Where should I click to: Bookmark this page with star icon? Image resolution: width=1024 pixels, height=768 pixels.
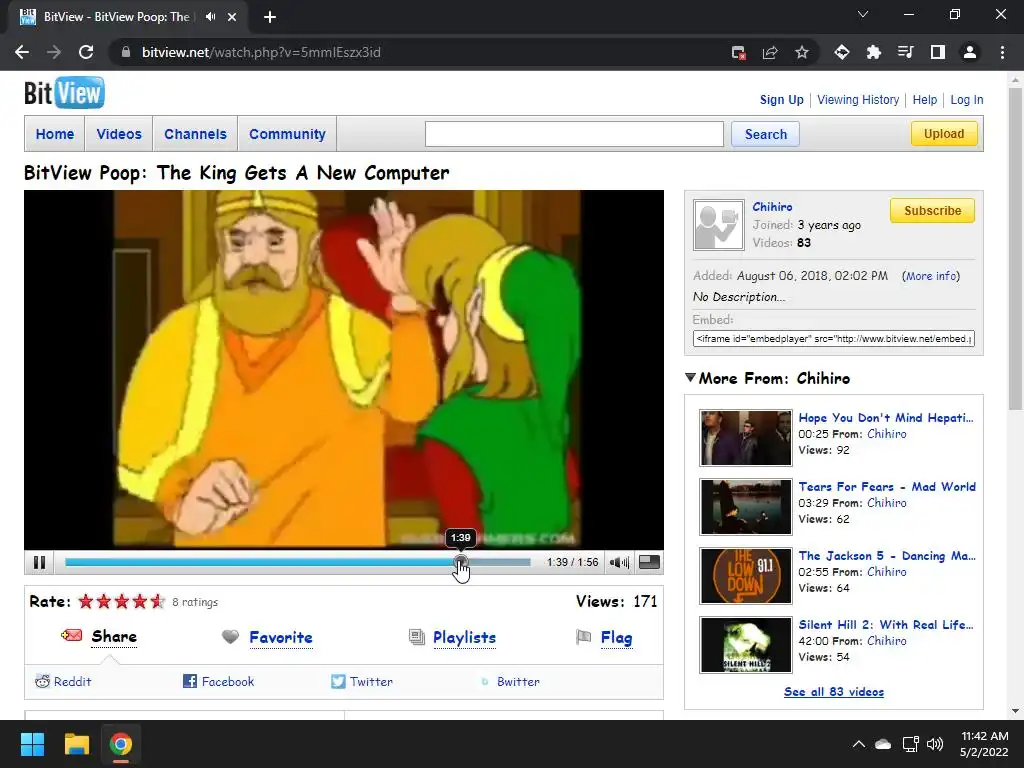(x=801, y=52)
